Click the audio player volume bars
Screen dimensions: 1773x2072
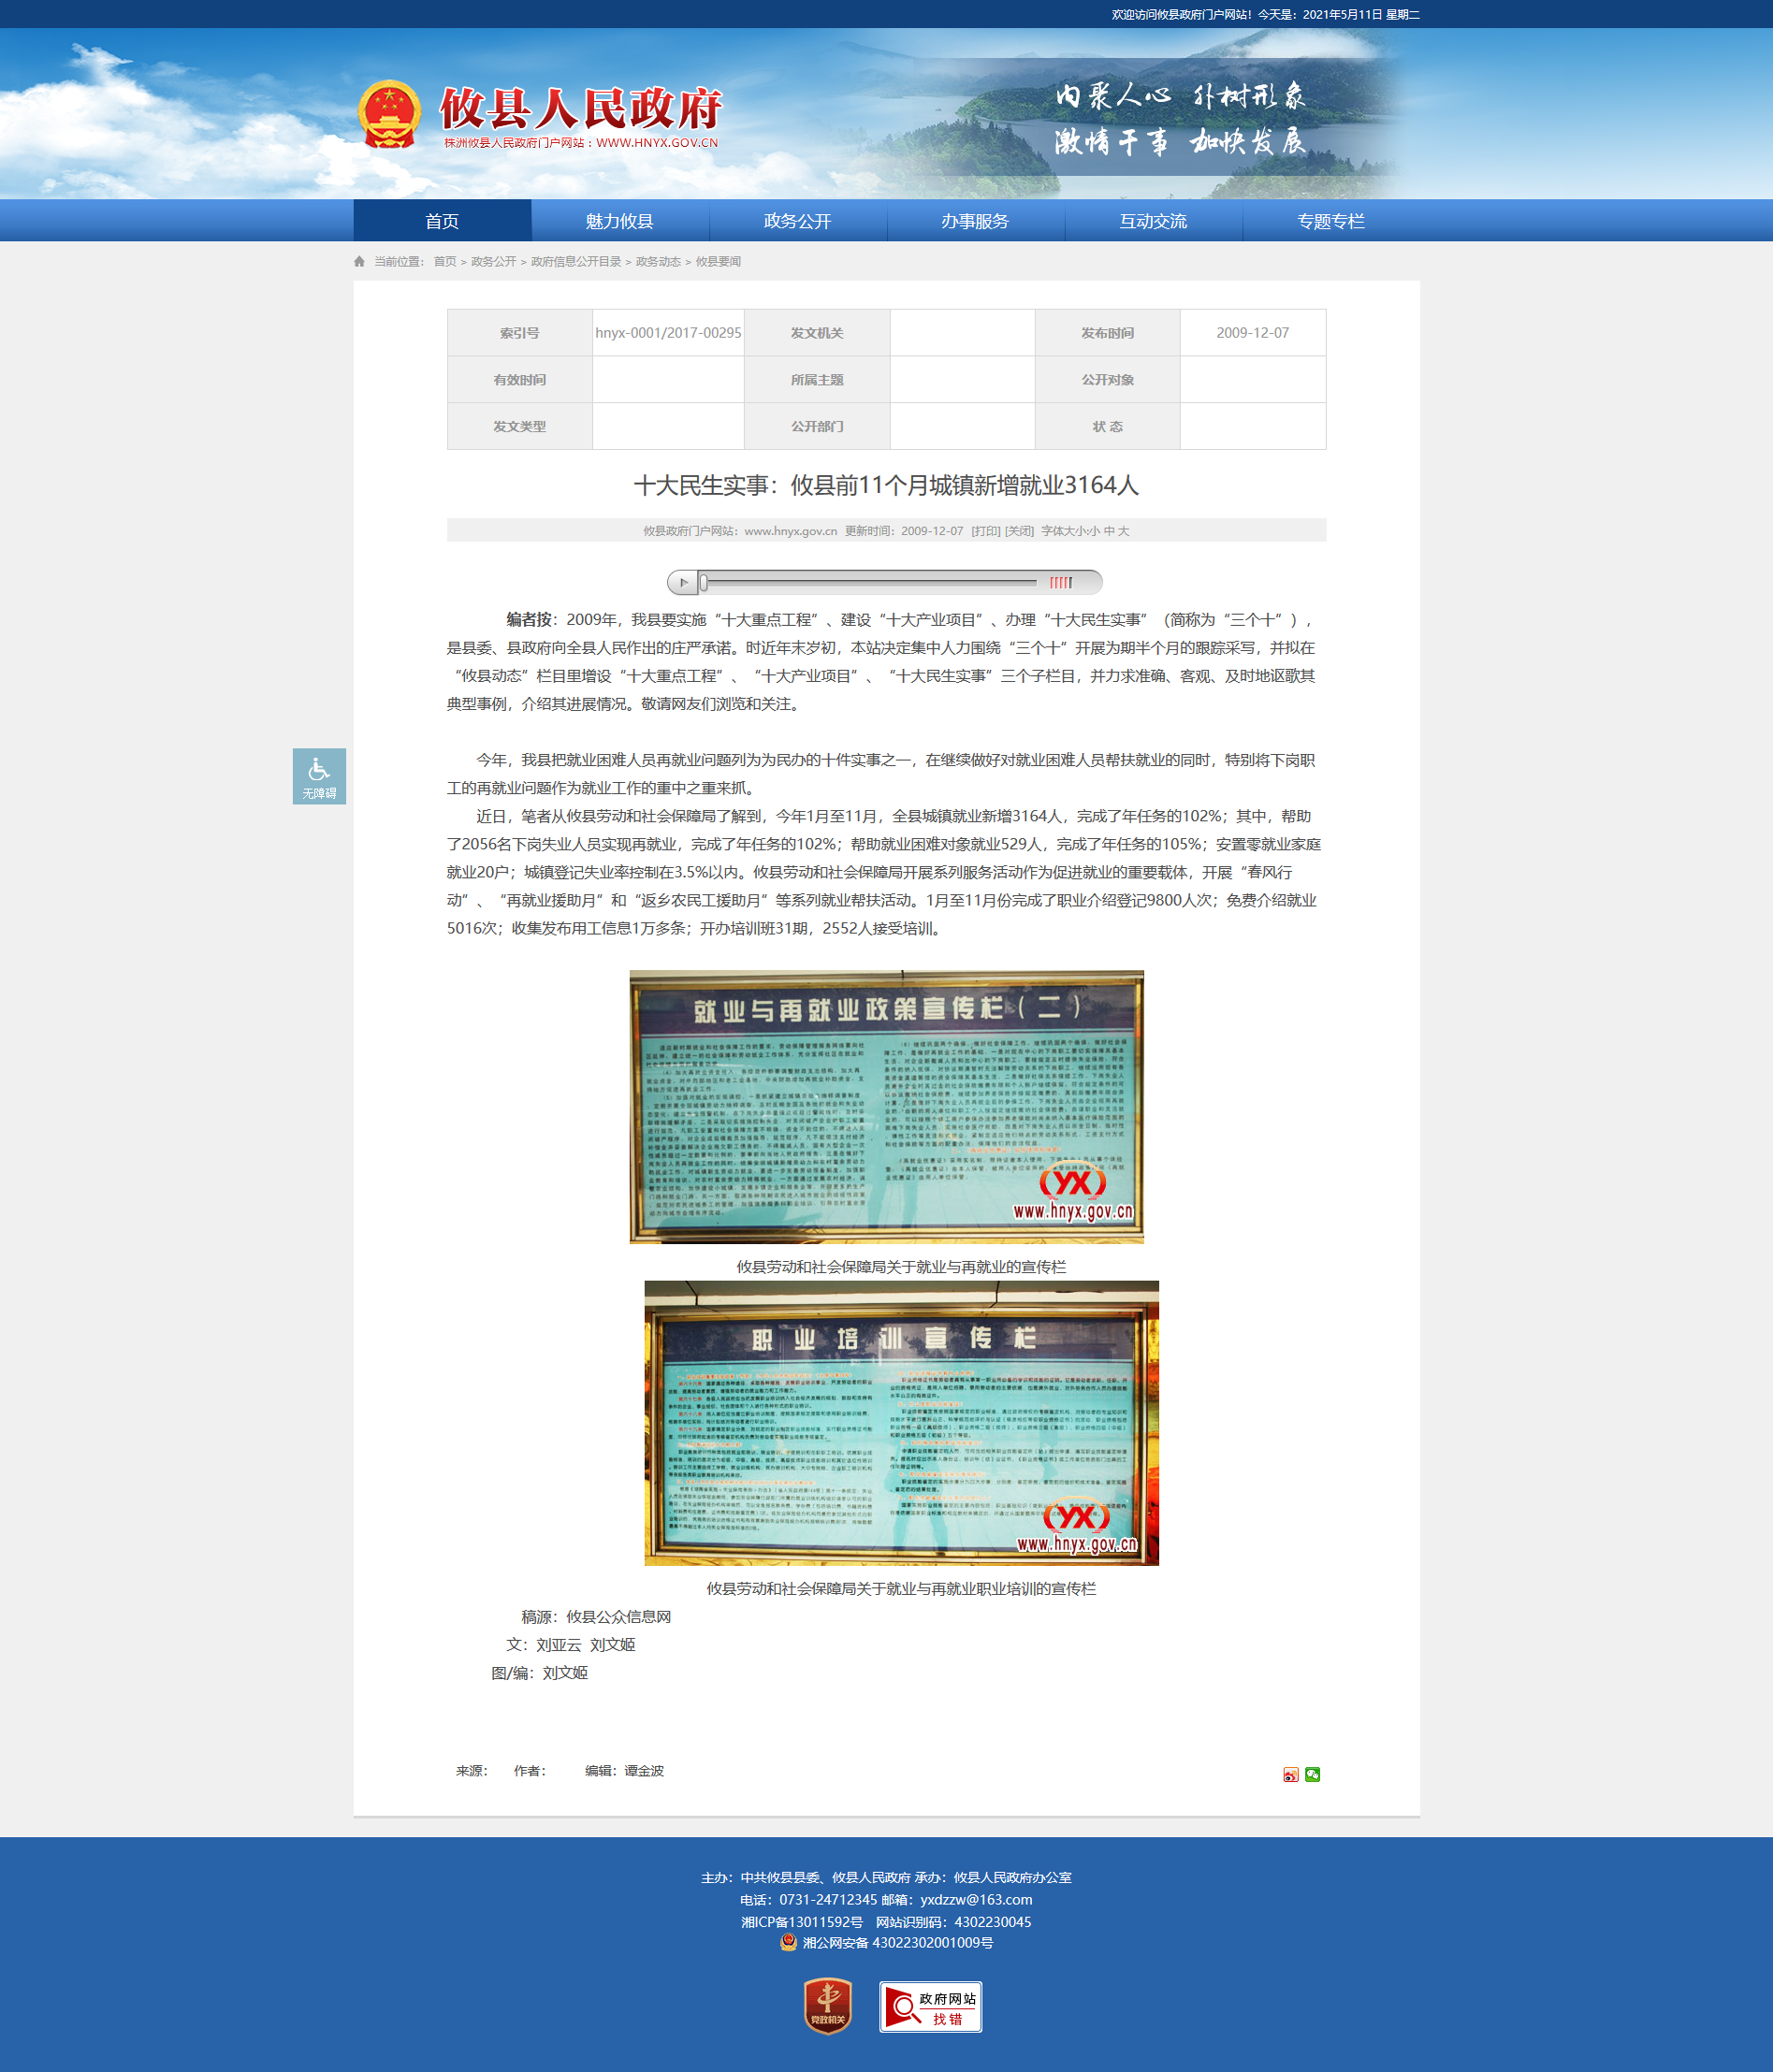(1060, 582)
